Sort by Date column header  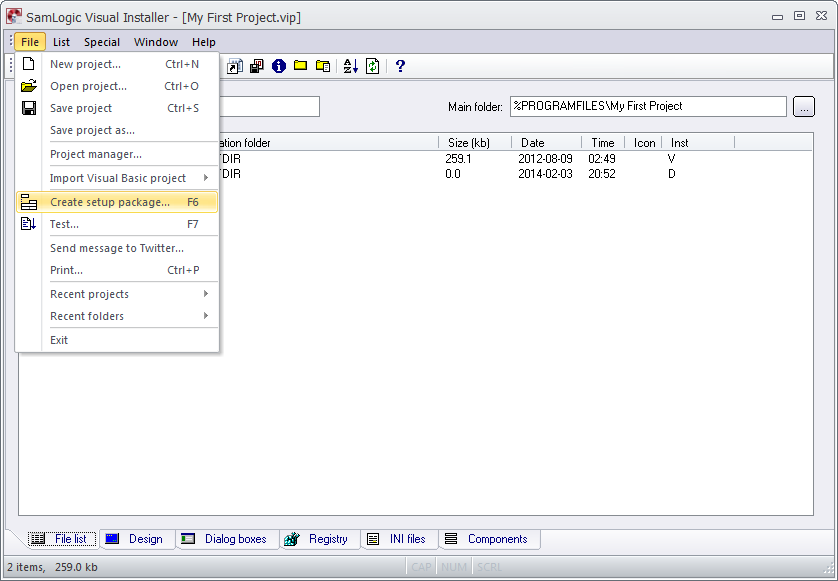[x=546, y=143]
